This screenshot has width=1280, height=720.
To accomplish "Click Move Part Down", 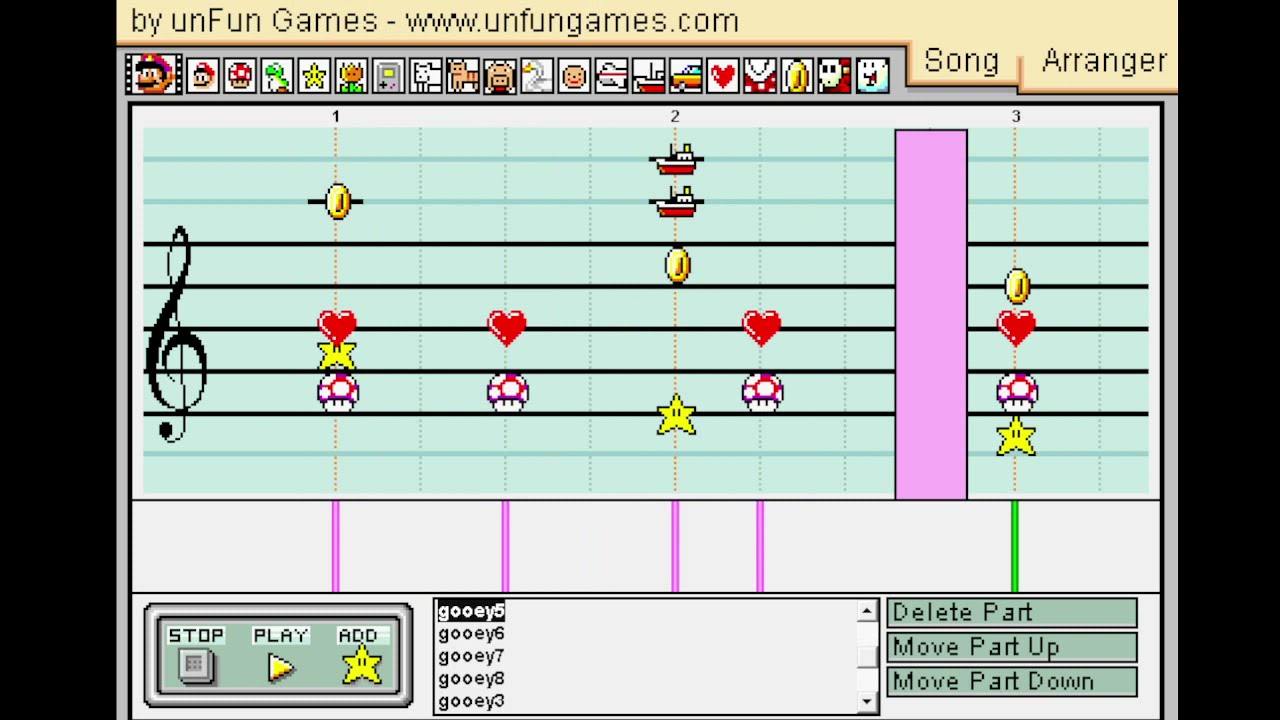I will [x=1012, y=681].
